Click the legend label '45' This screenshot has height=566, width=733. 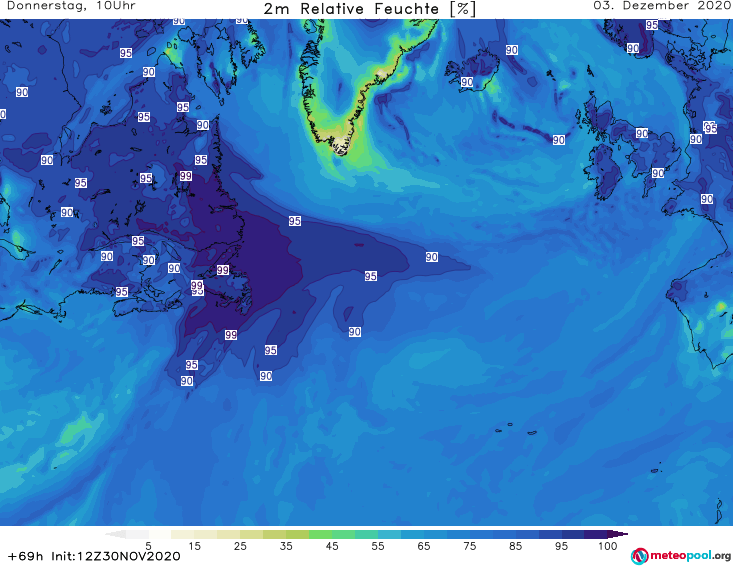pyautogui.click(x=331, y=545)
